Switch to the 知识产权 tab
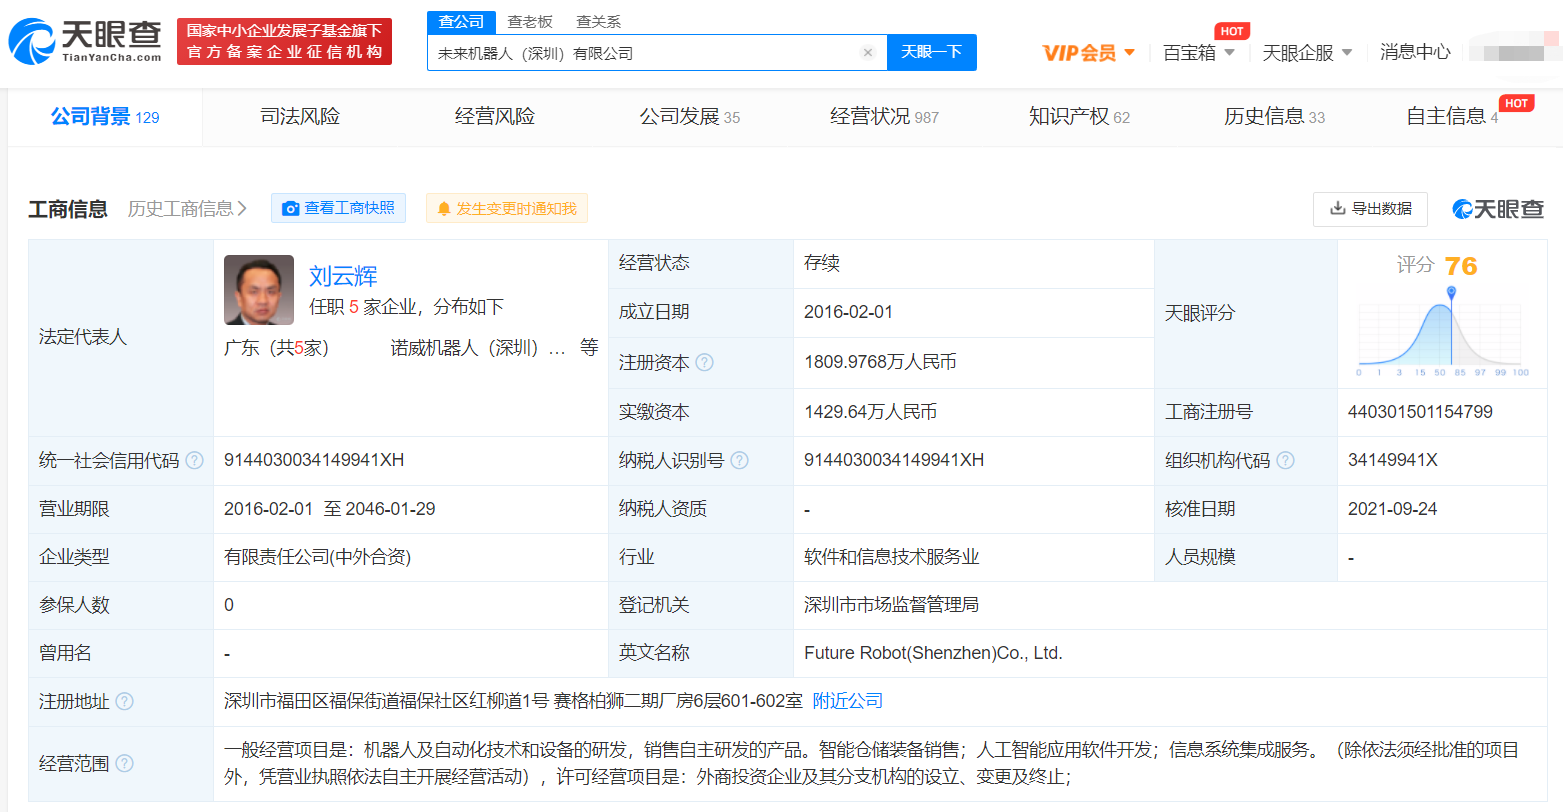 click(1080, 117)
